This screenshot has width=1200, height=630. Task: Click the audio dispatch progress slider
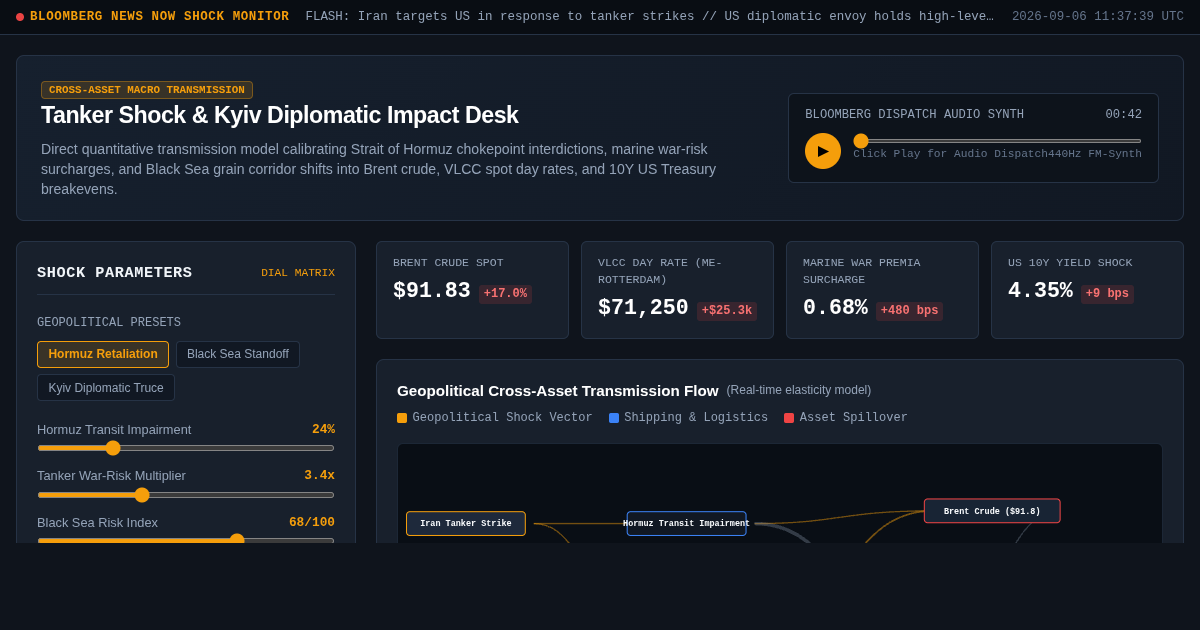click(x=997, y=141)
